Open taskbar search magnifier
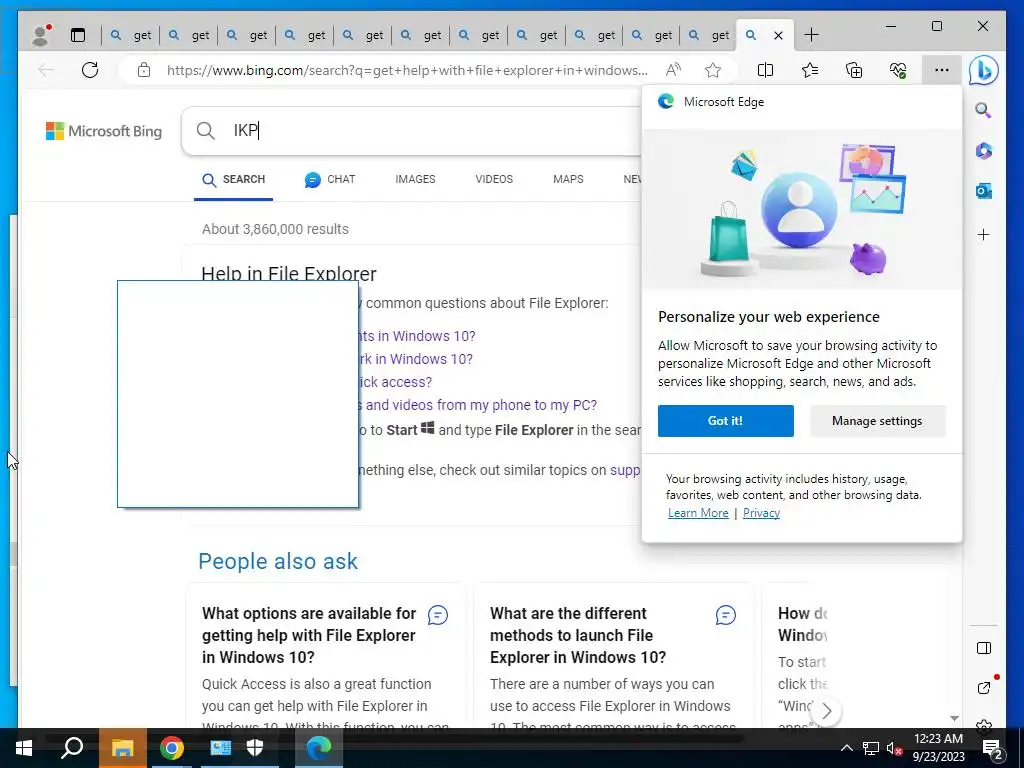This screenshot has height=768, width=1024. 72,748
